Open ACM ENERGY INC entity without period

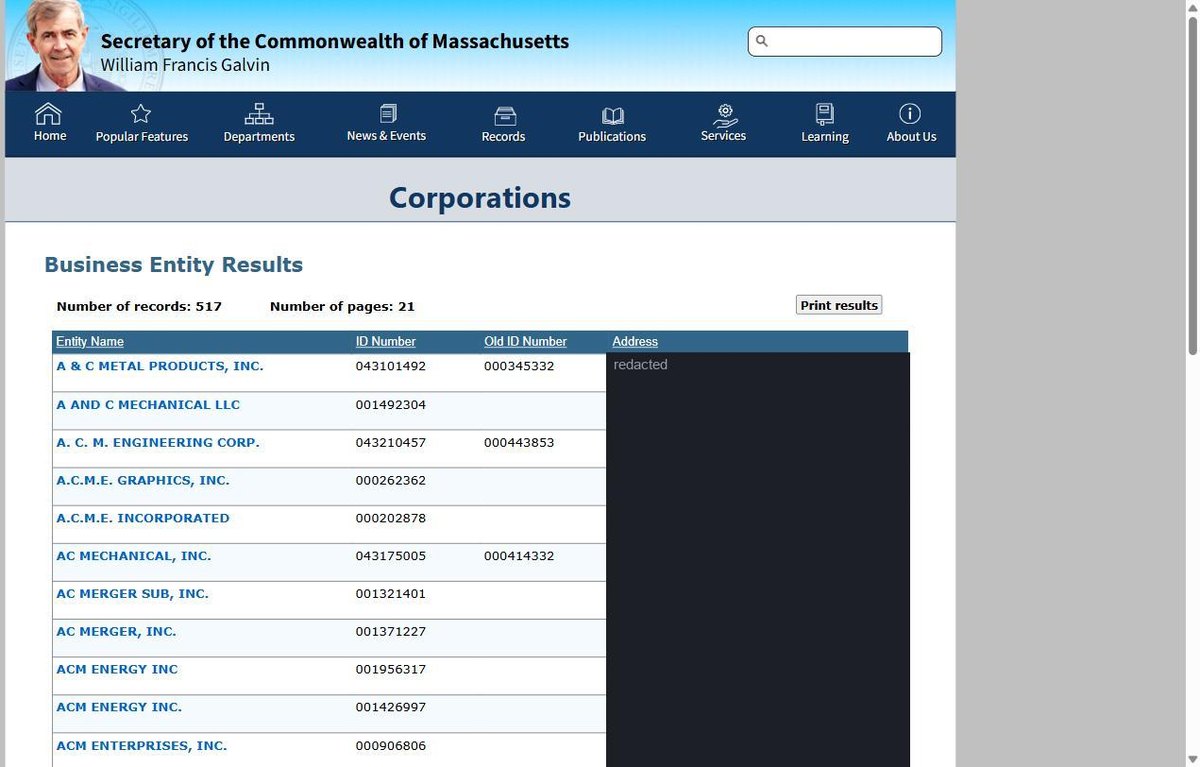117,670
